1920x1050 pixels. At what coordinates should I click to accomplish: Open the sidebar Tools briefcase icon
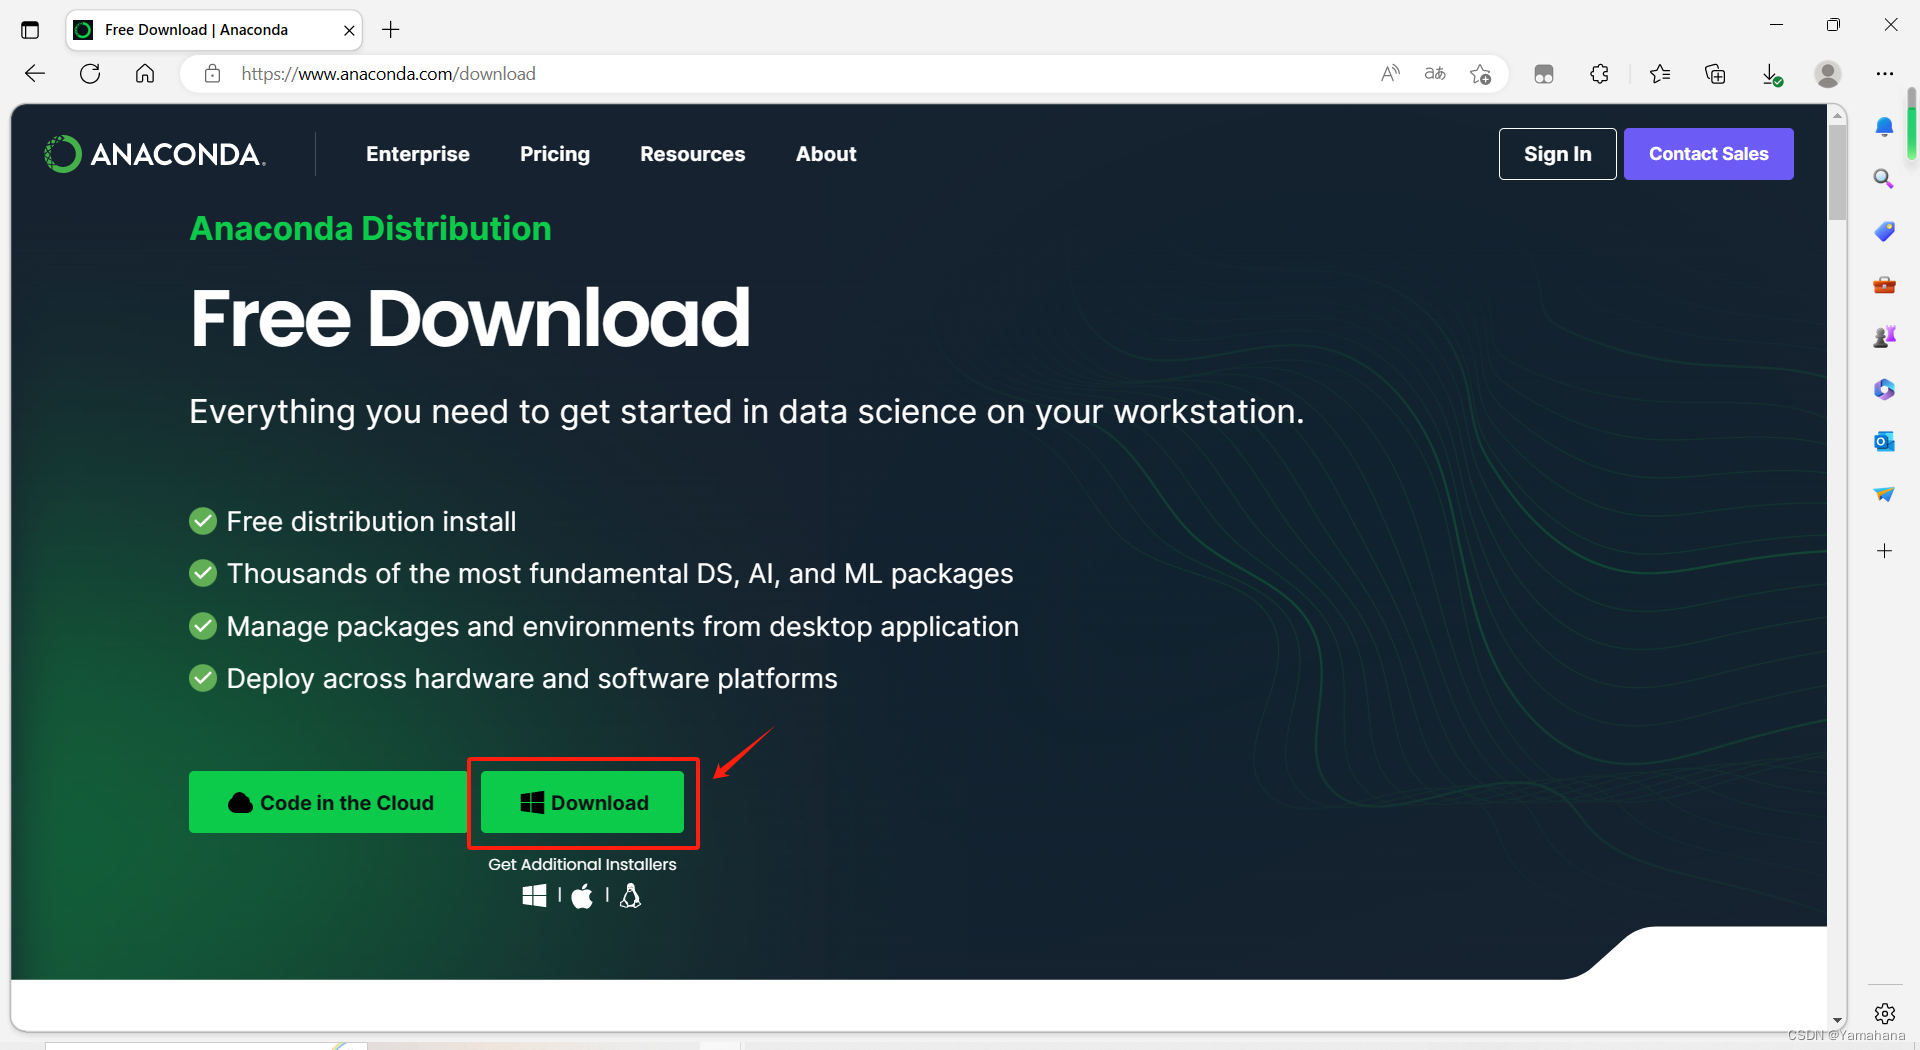pyautogui.click(x=1884, y=285)
